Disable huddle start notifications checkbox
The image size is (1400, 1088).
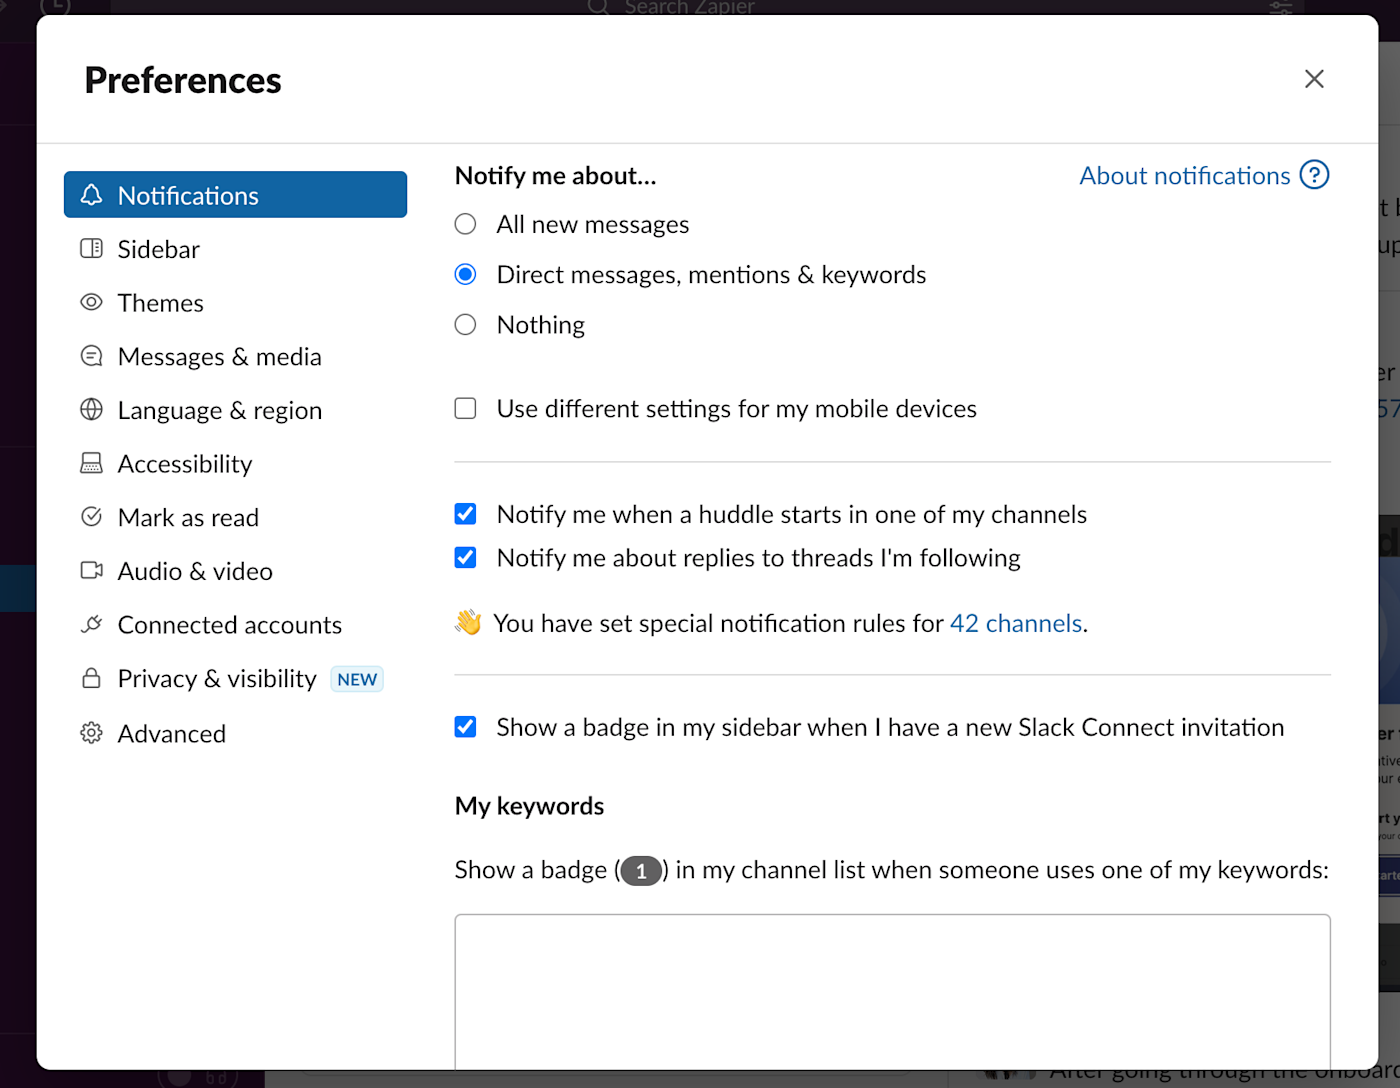[x=465, y=514]
